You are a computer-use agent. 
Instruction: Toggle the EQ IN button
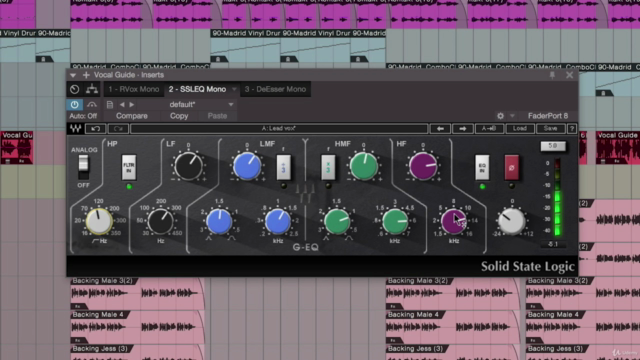point(482,167)
